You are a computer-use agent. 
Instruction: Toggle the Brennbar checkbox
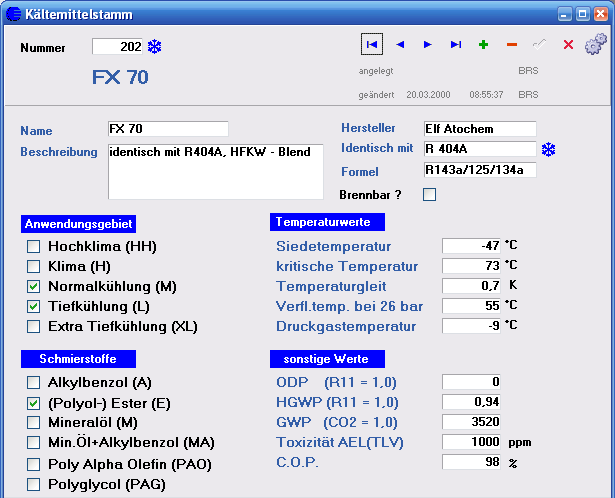[429, 194]
